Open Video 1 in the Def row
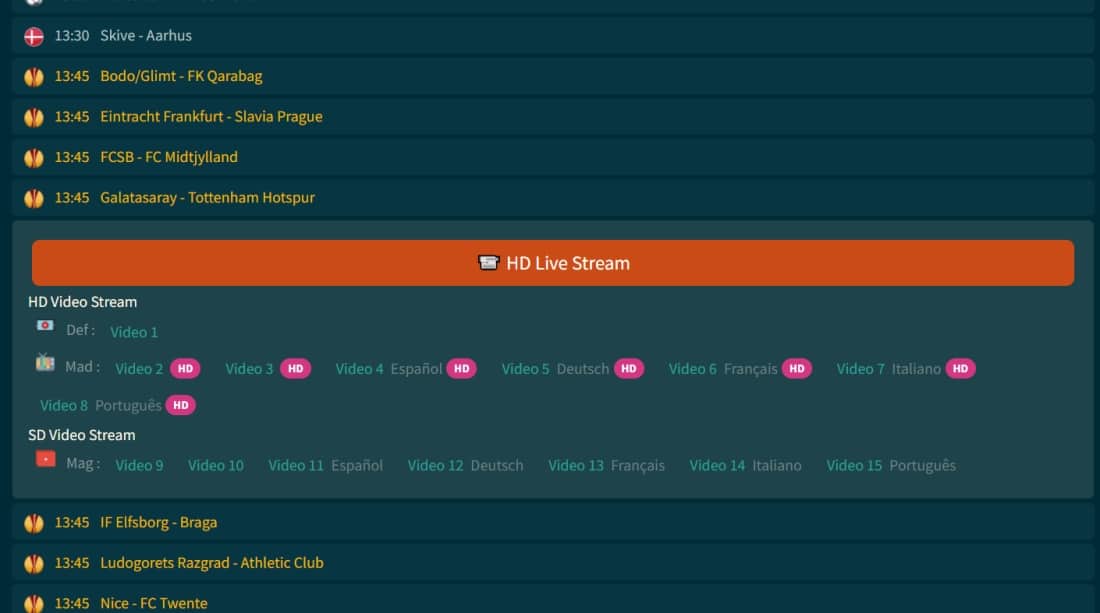This screenshot has height=613, width=1100. pyautogui.click(x=134, y=332)
